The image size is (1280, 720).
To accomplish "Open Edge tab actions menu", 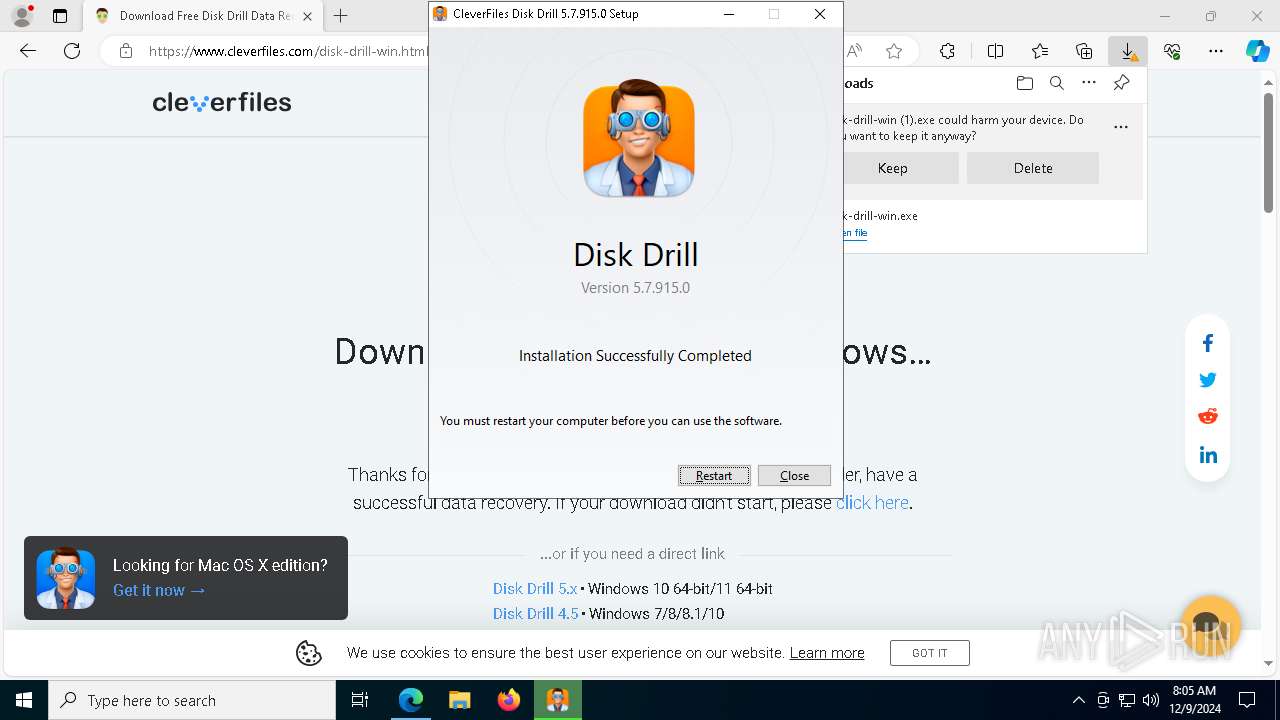I will 60,16.
